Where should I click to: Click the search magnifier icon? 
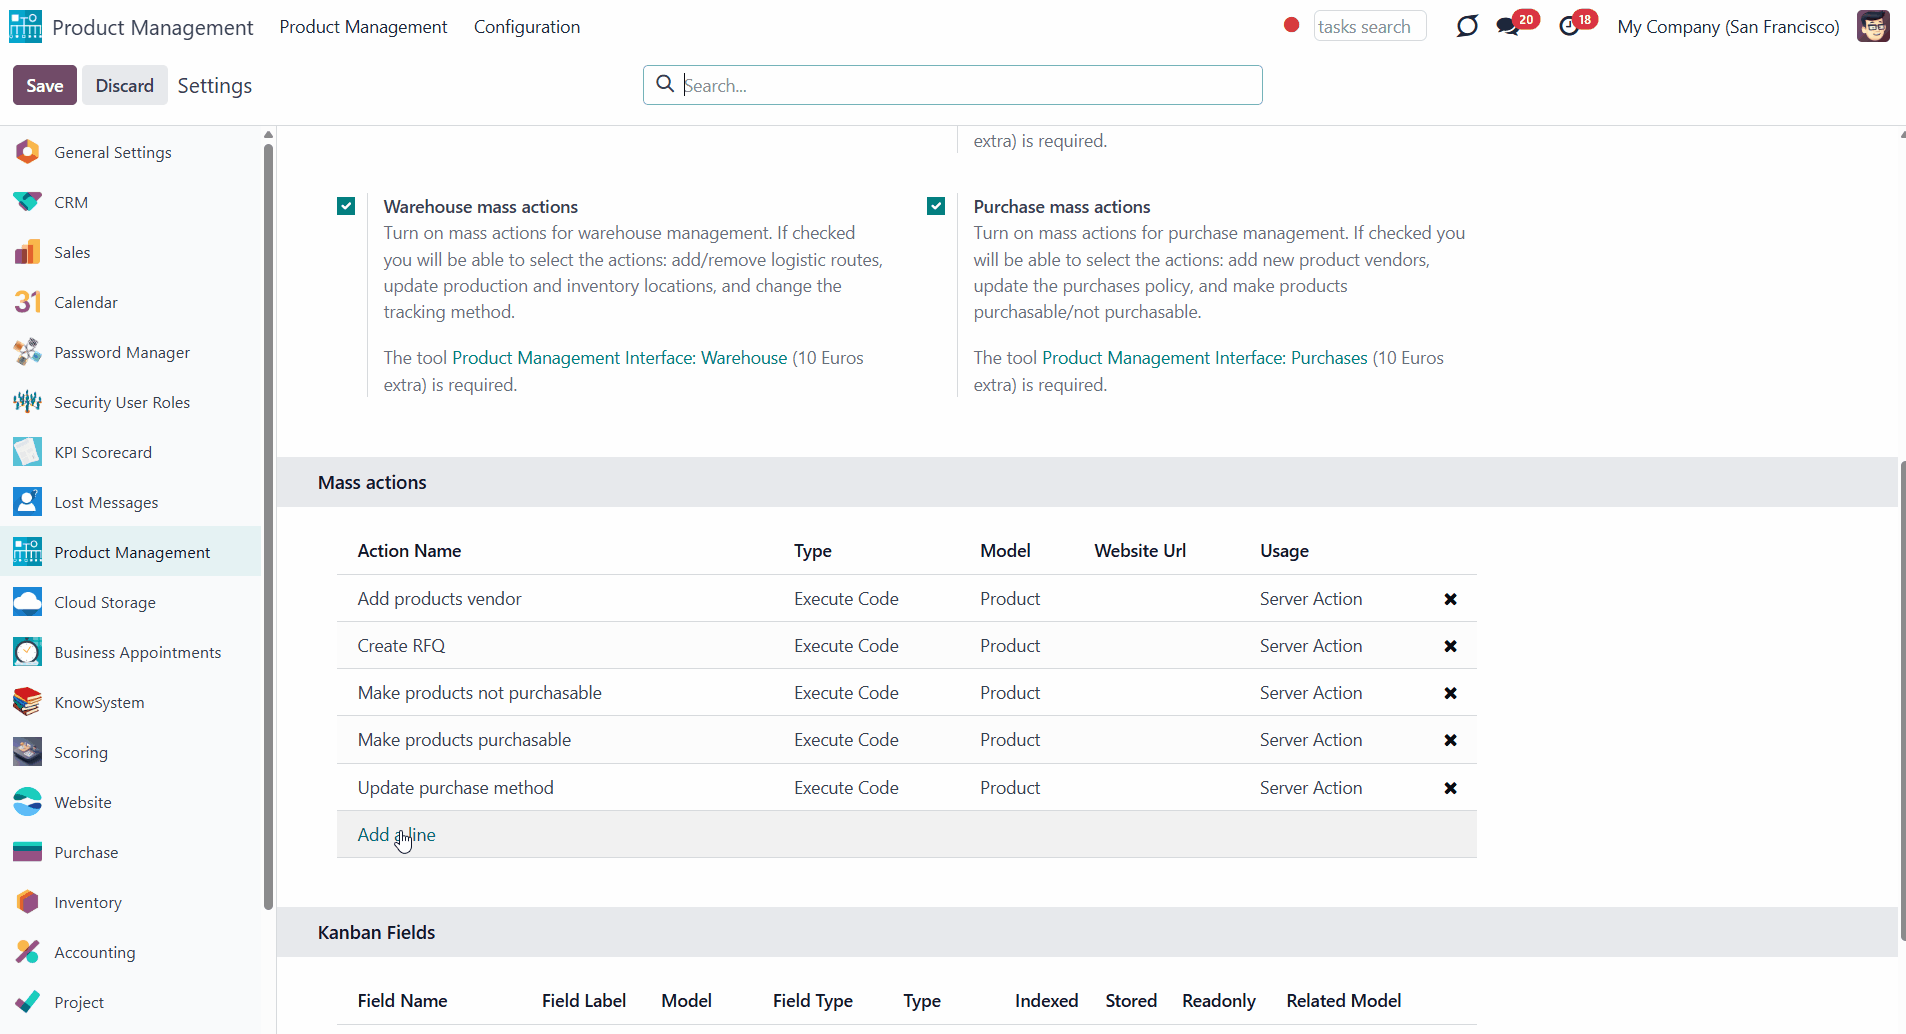click(665, 84)
